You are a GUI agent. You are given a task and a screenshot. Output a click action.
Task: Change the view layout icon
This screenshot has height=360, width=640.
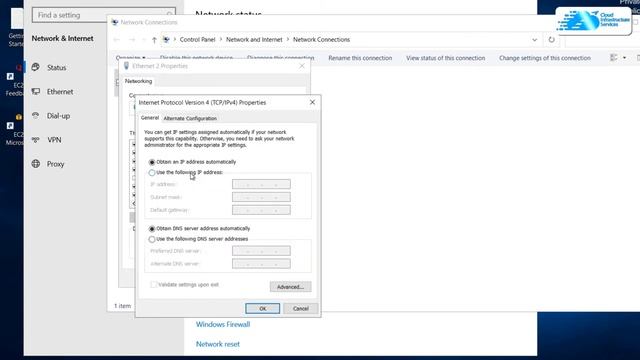point(613,58)
